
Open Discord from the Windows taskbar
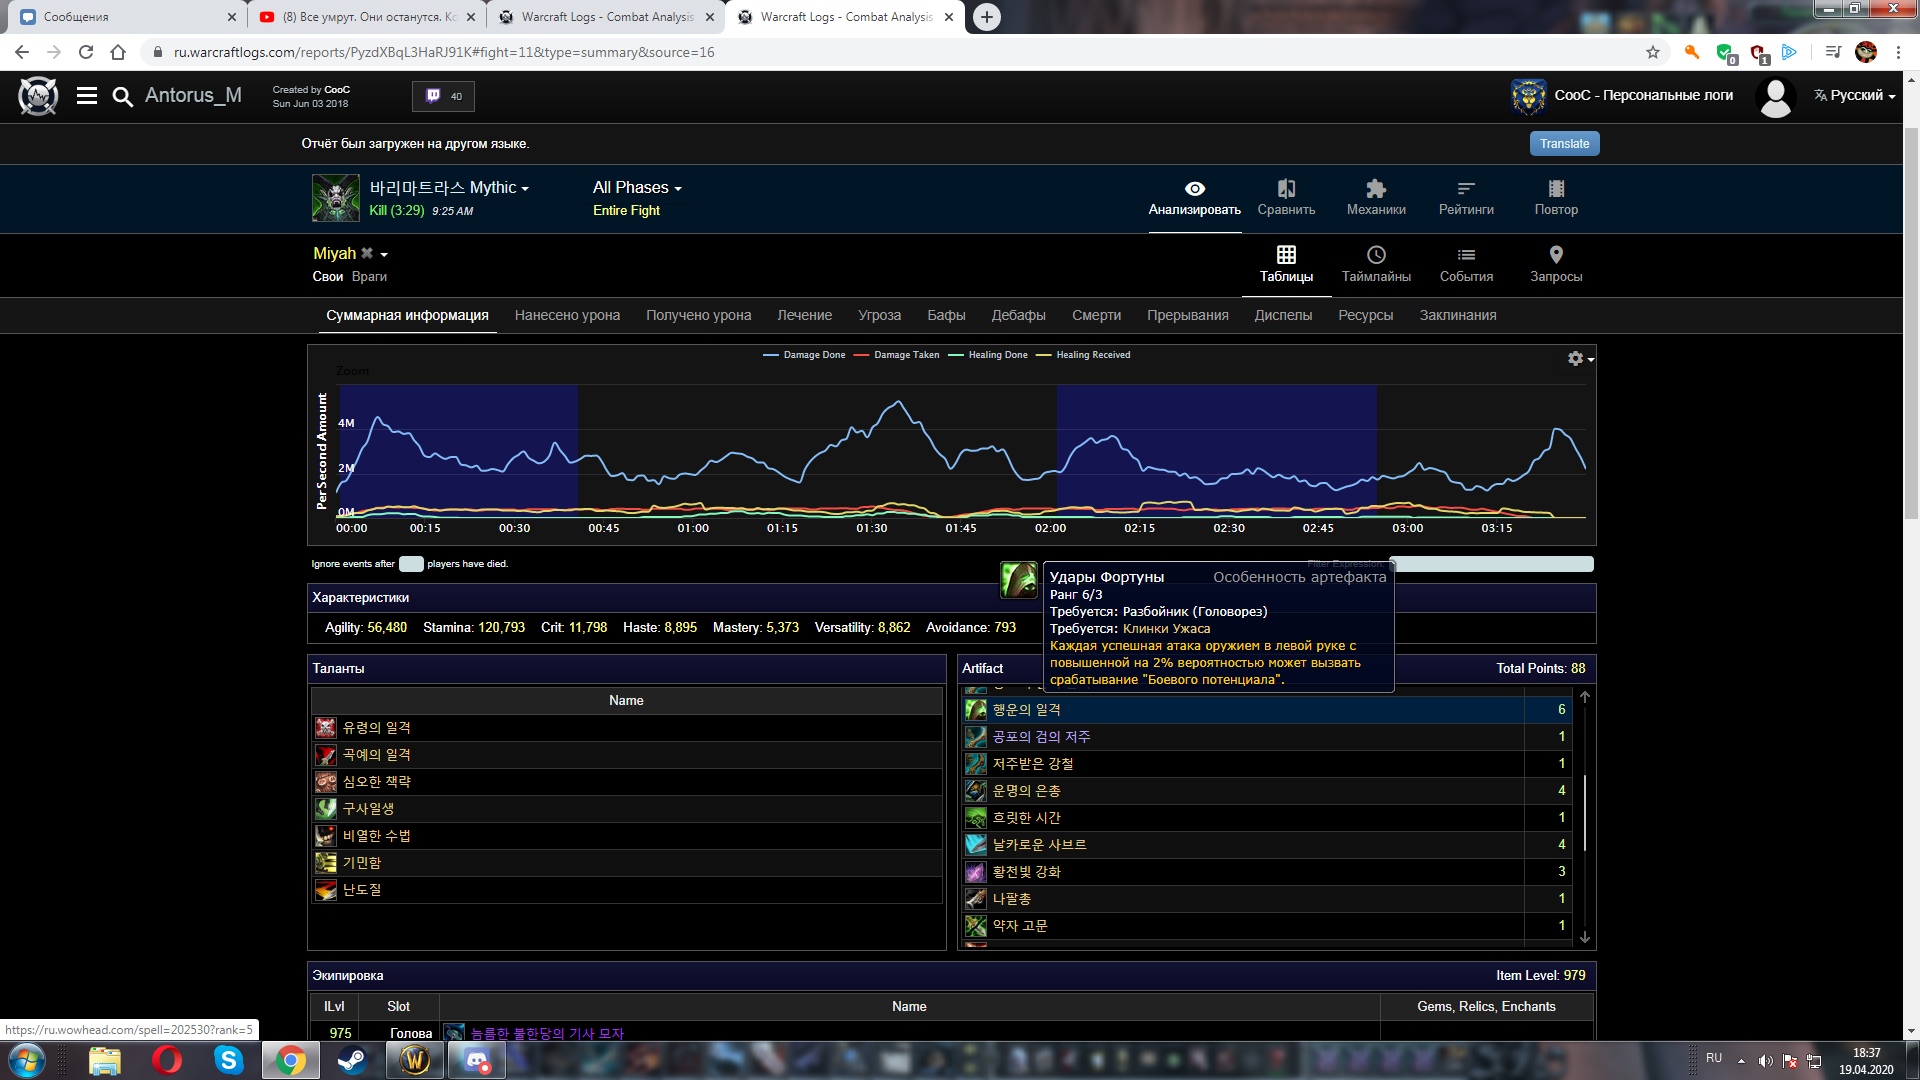point(477,1060)
